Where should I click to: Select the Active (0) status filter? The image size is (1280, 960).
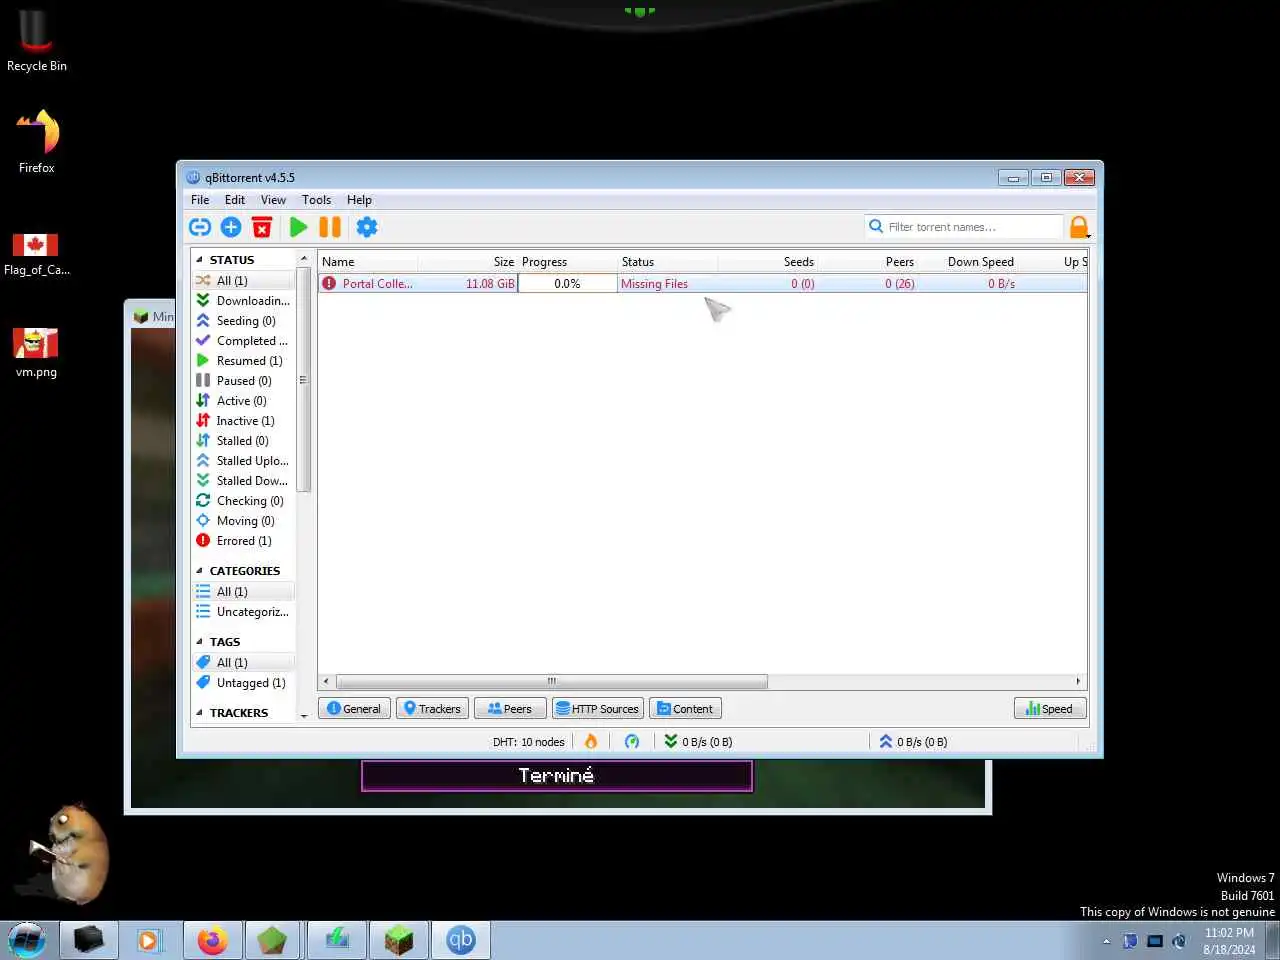(243, 401)
